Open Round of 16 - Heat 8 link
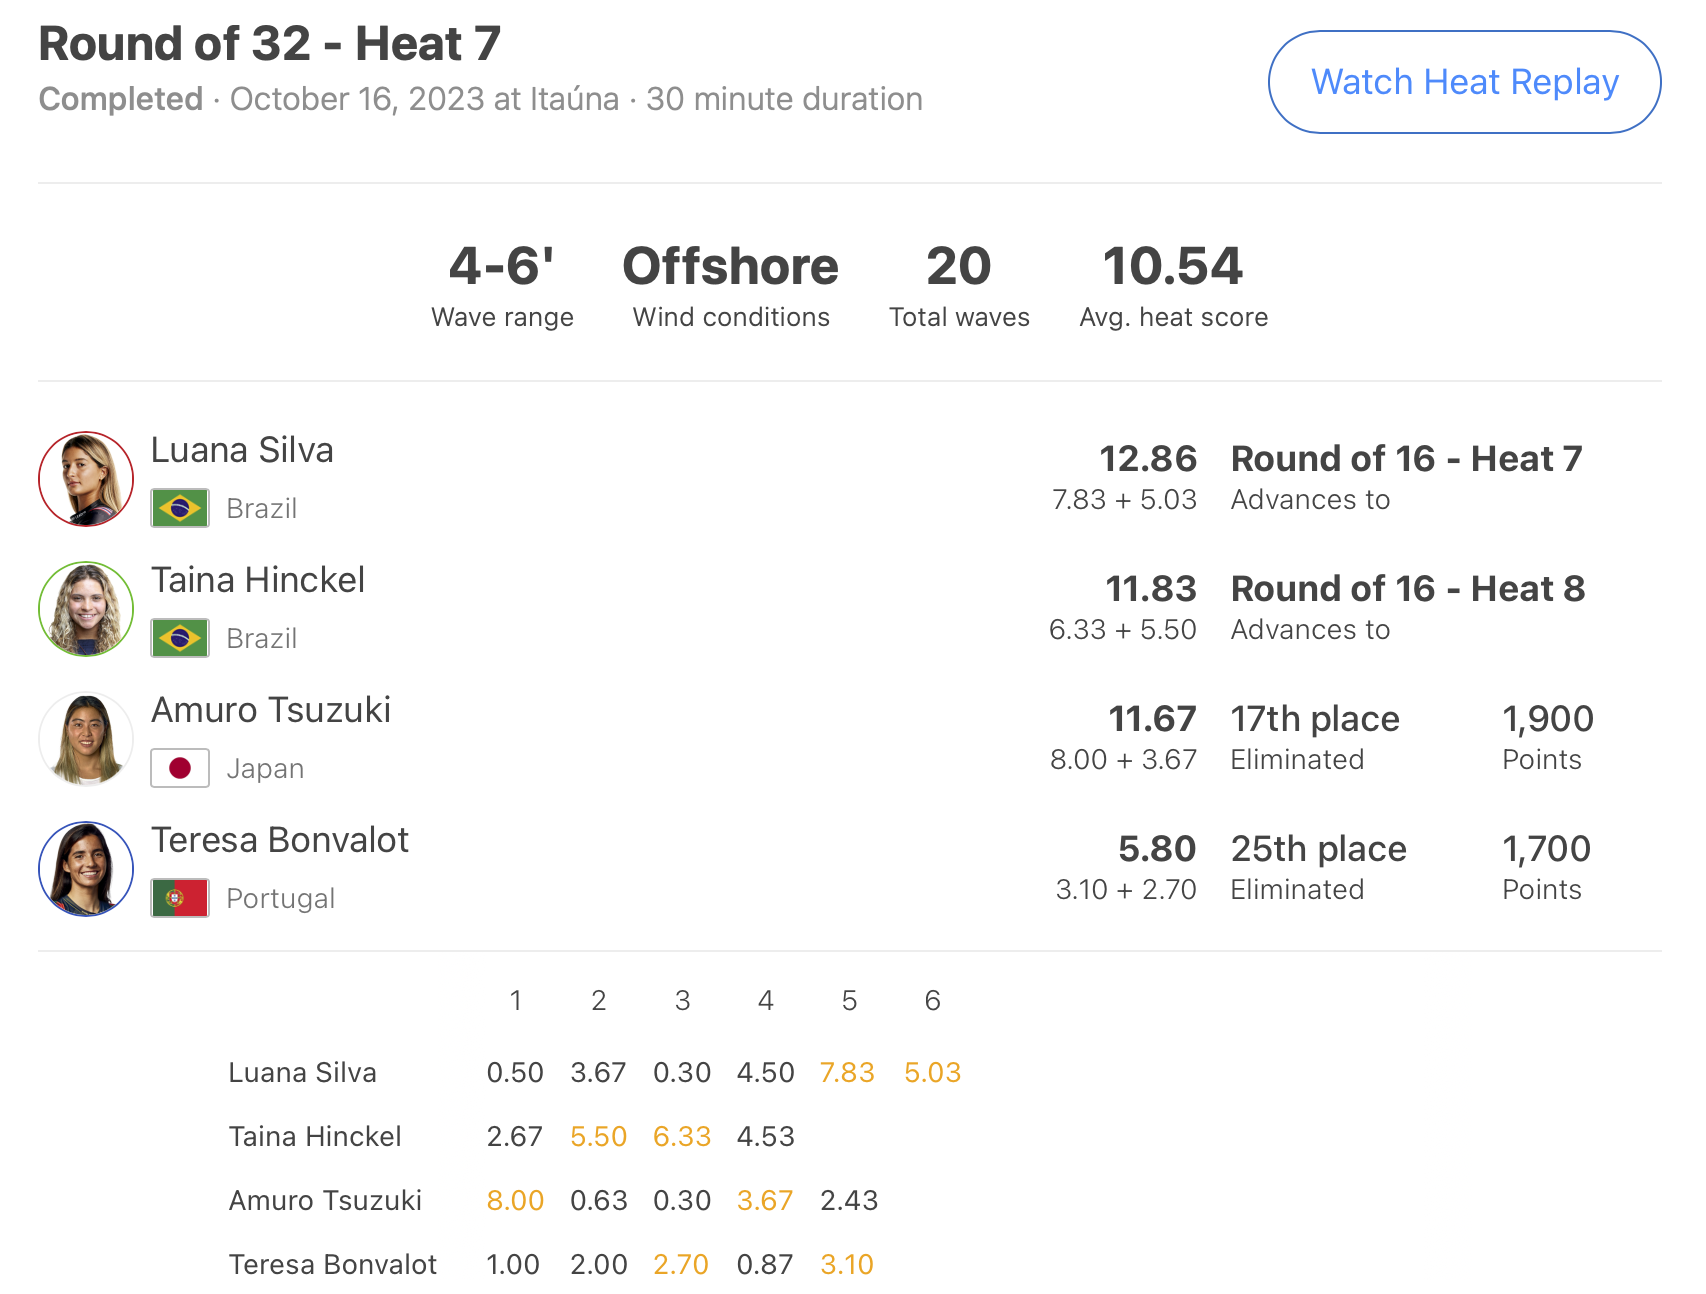Viewport: 1706px width, 1294px height. pyautogui.click(x=1408, y=589)
